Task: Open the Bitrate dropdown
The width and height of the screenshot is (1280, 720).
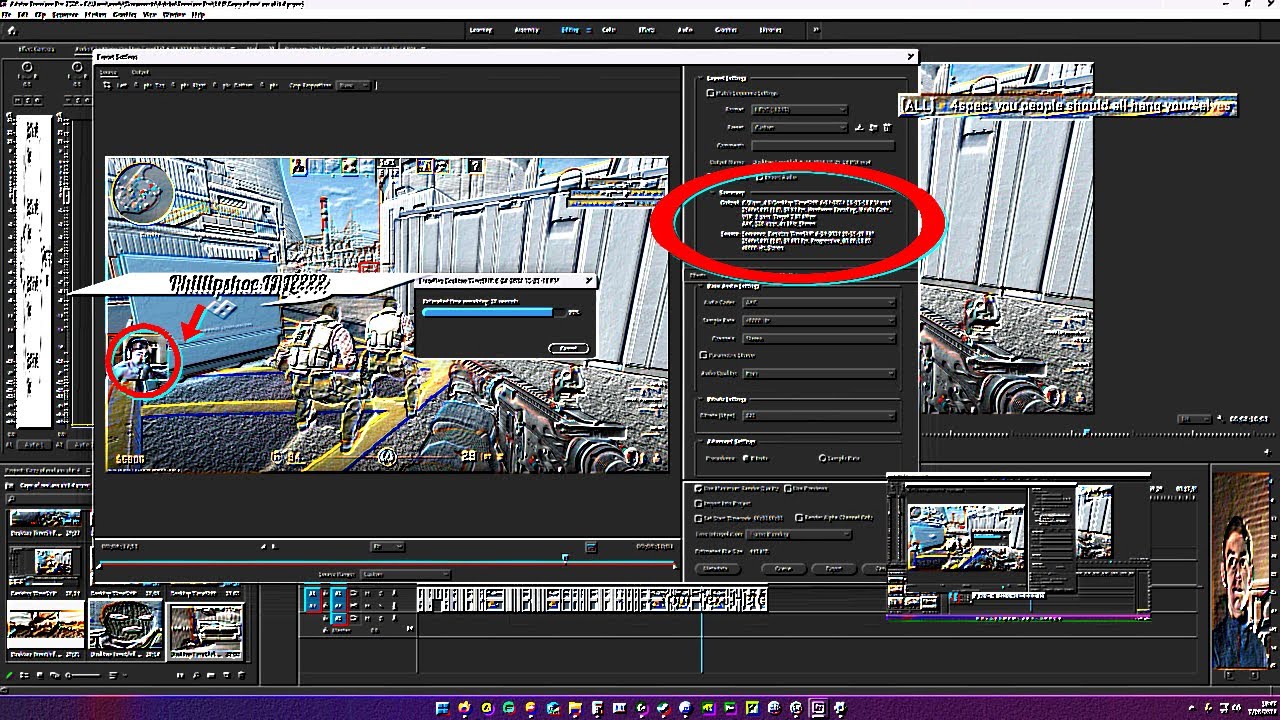Action: click(x=820, y=415)
